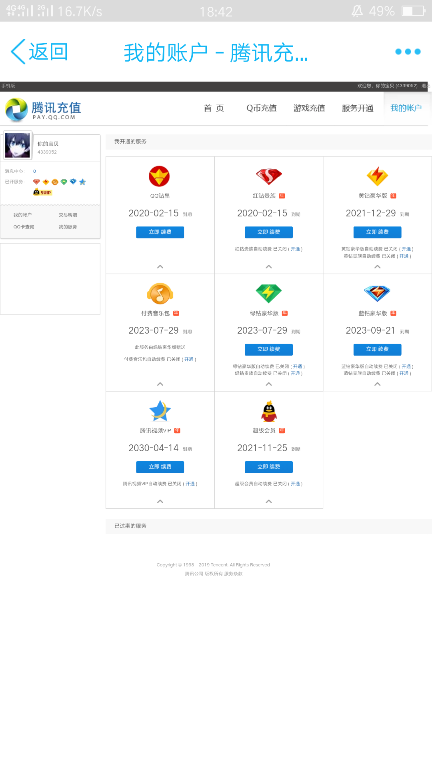
Task: Click renew button under 2021-11-25
Action: coord(268,467)
